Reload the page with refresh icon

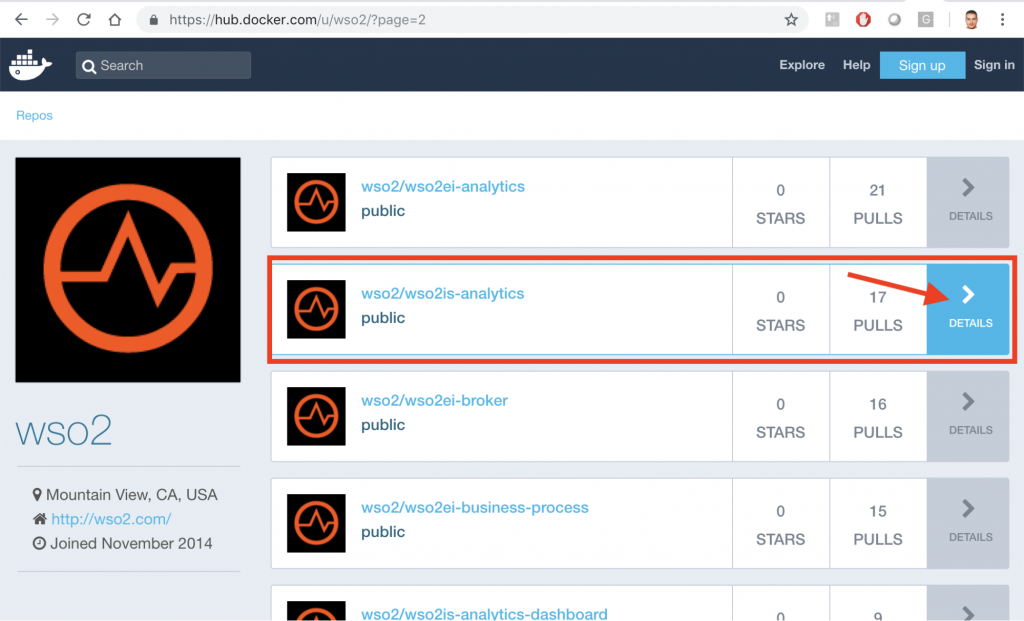click(84, 19)
